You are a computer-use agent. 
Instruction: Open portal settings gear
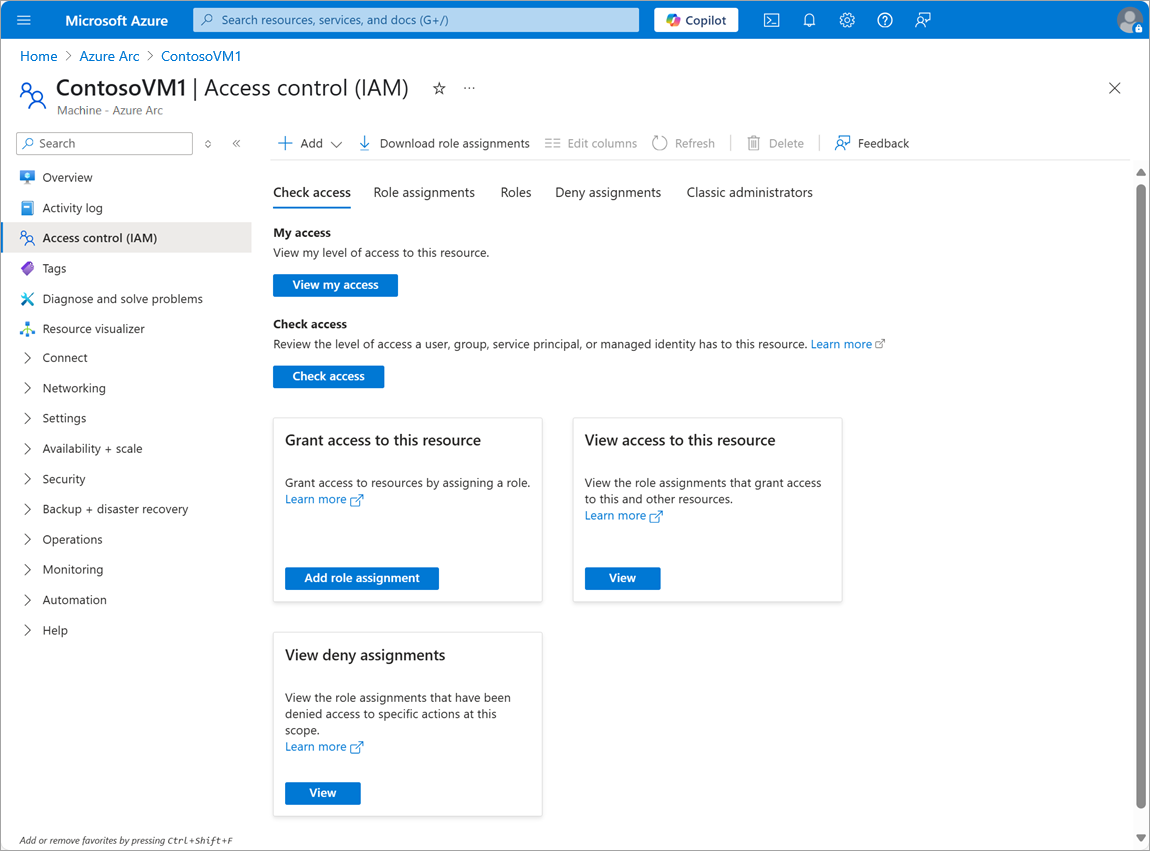(847, 20)
